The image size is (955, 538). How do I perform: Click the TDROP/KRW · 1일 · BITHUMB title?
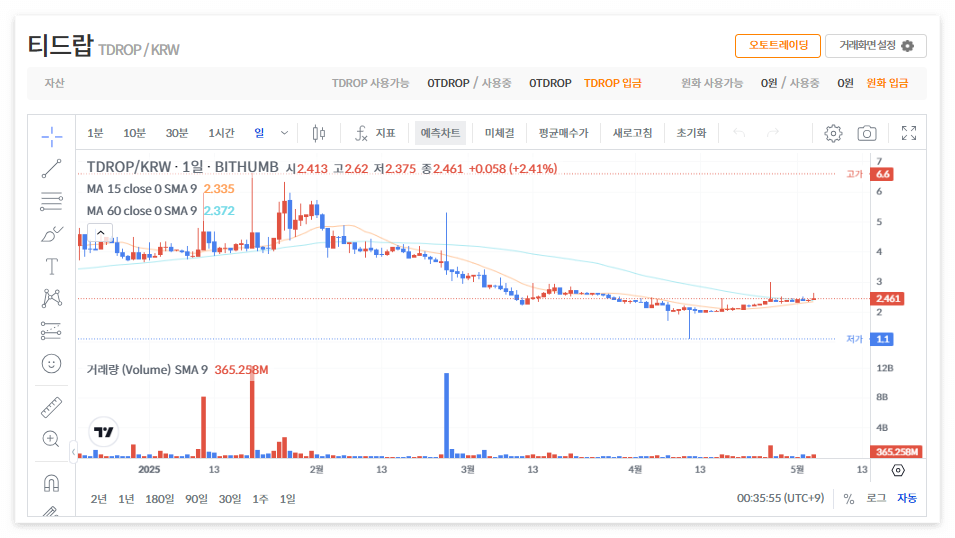point(183,167)
